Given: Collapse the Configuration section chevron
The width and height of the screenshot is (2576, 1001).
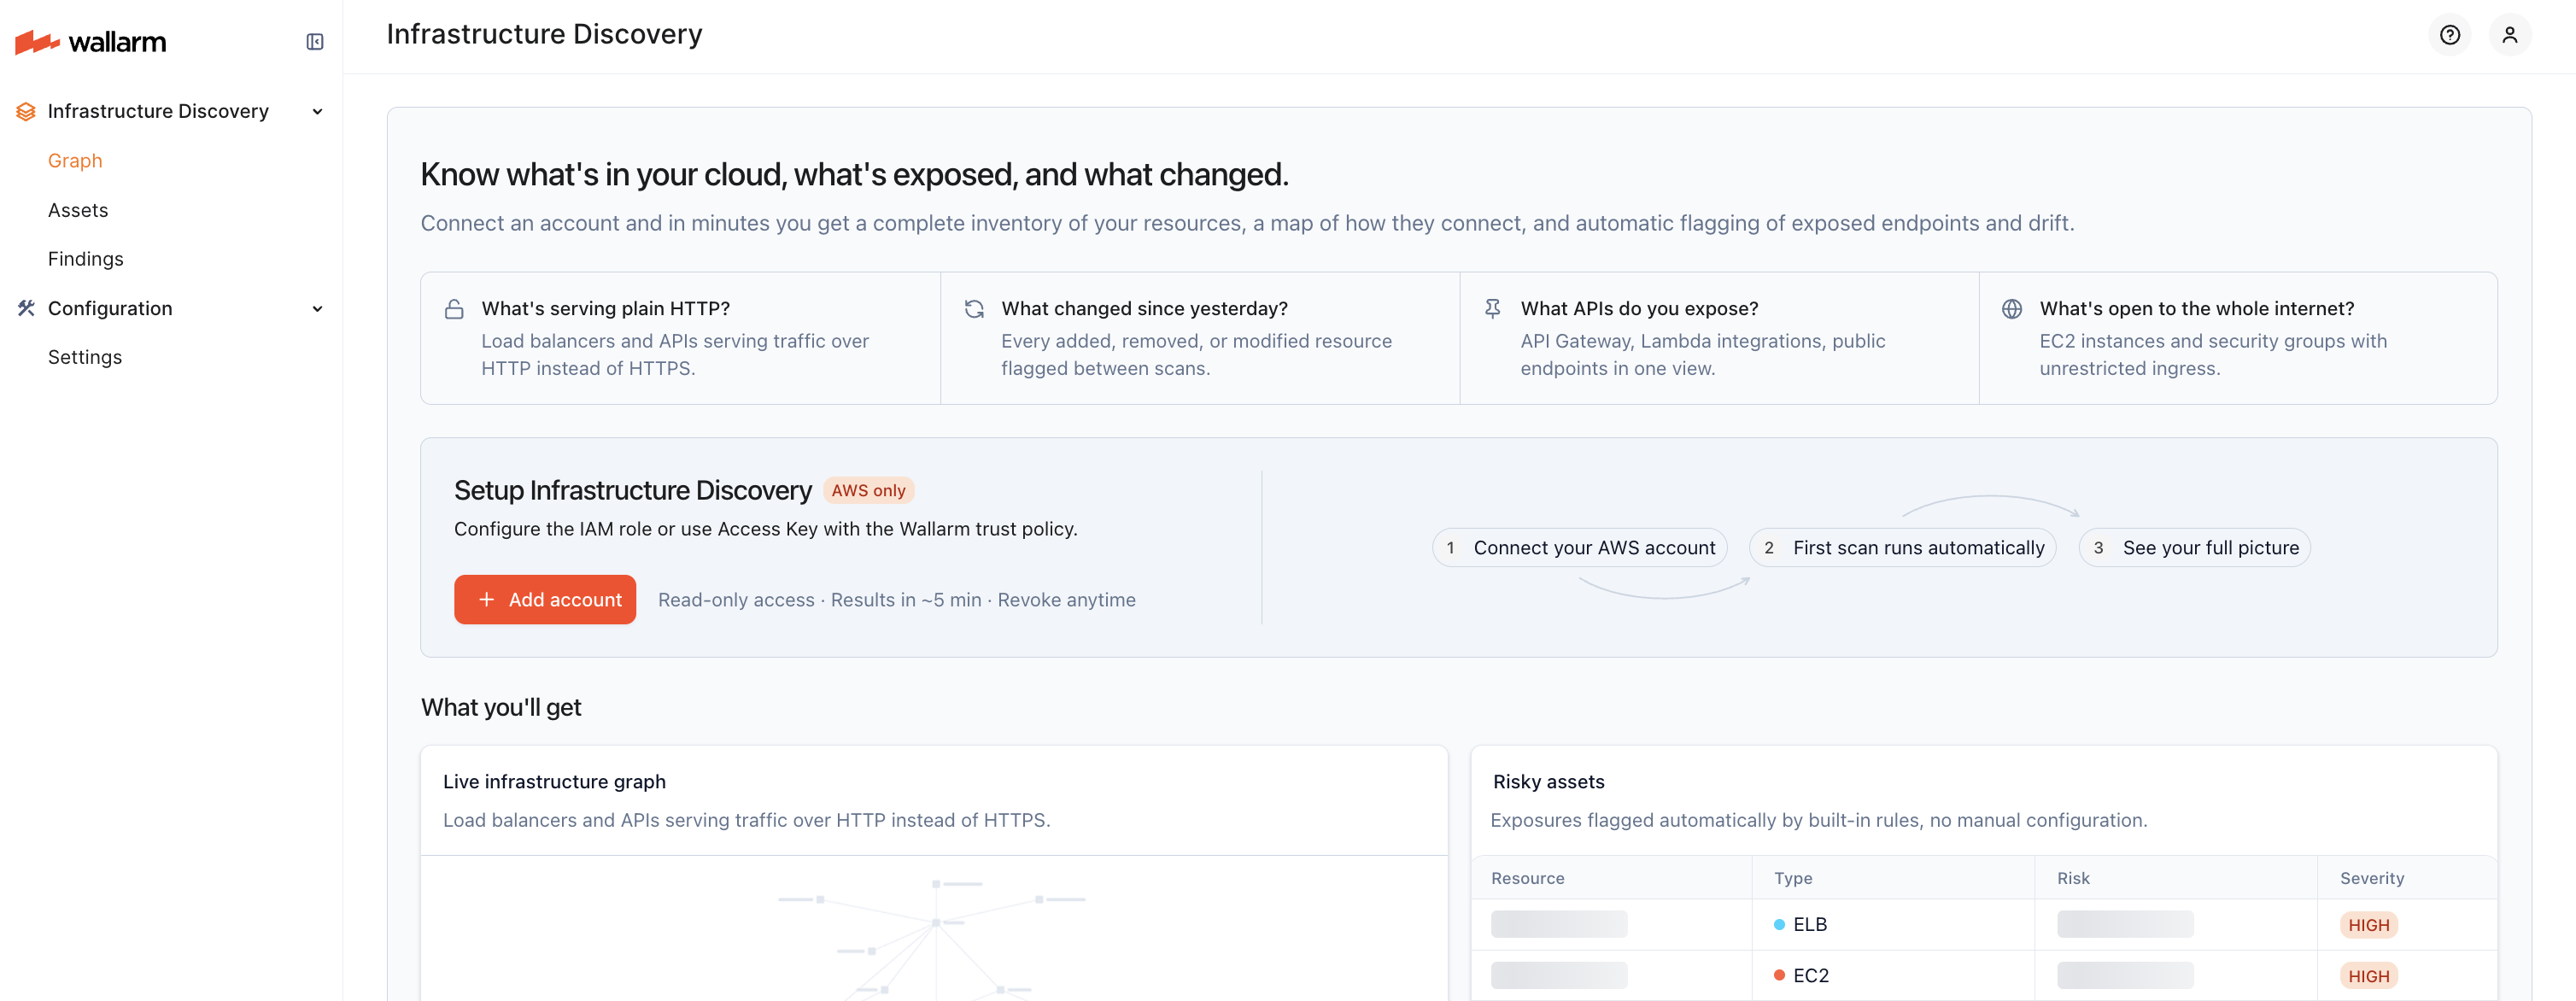Looking at the screenshot, I should pyautogui.click(x=317, y=308).
